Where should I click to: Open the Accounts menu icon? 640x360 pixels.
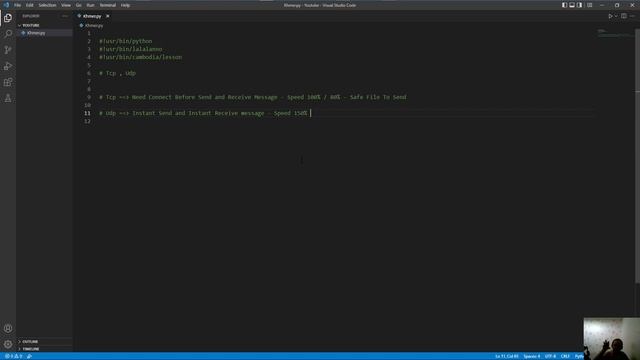coord(8,328)
